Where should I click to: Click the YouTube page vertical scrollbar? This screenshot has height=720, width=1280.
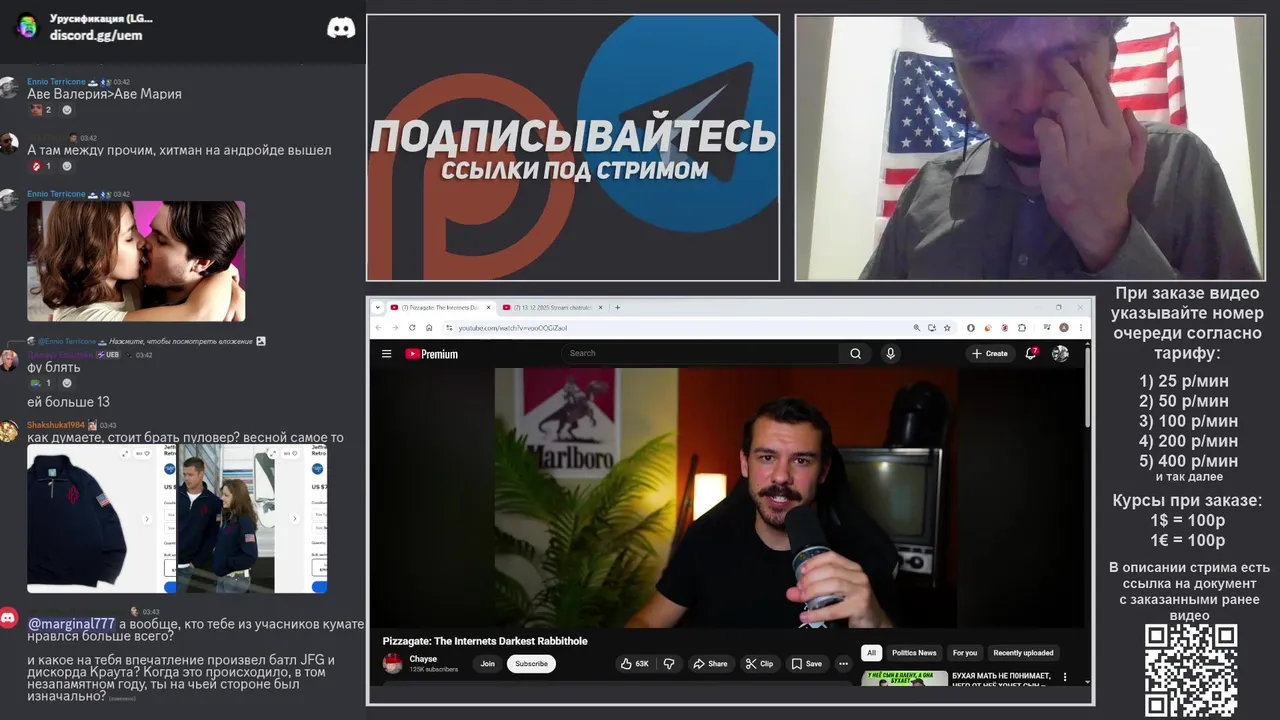coord(1088,385)
